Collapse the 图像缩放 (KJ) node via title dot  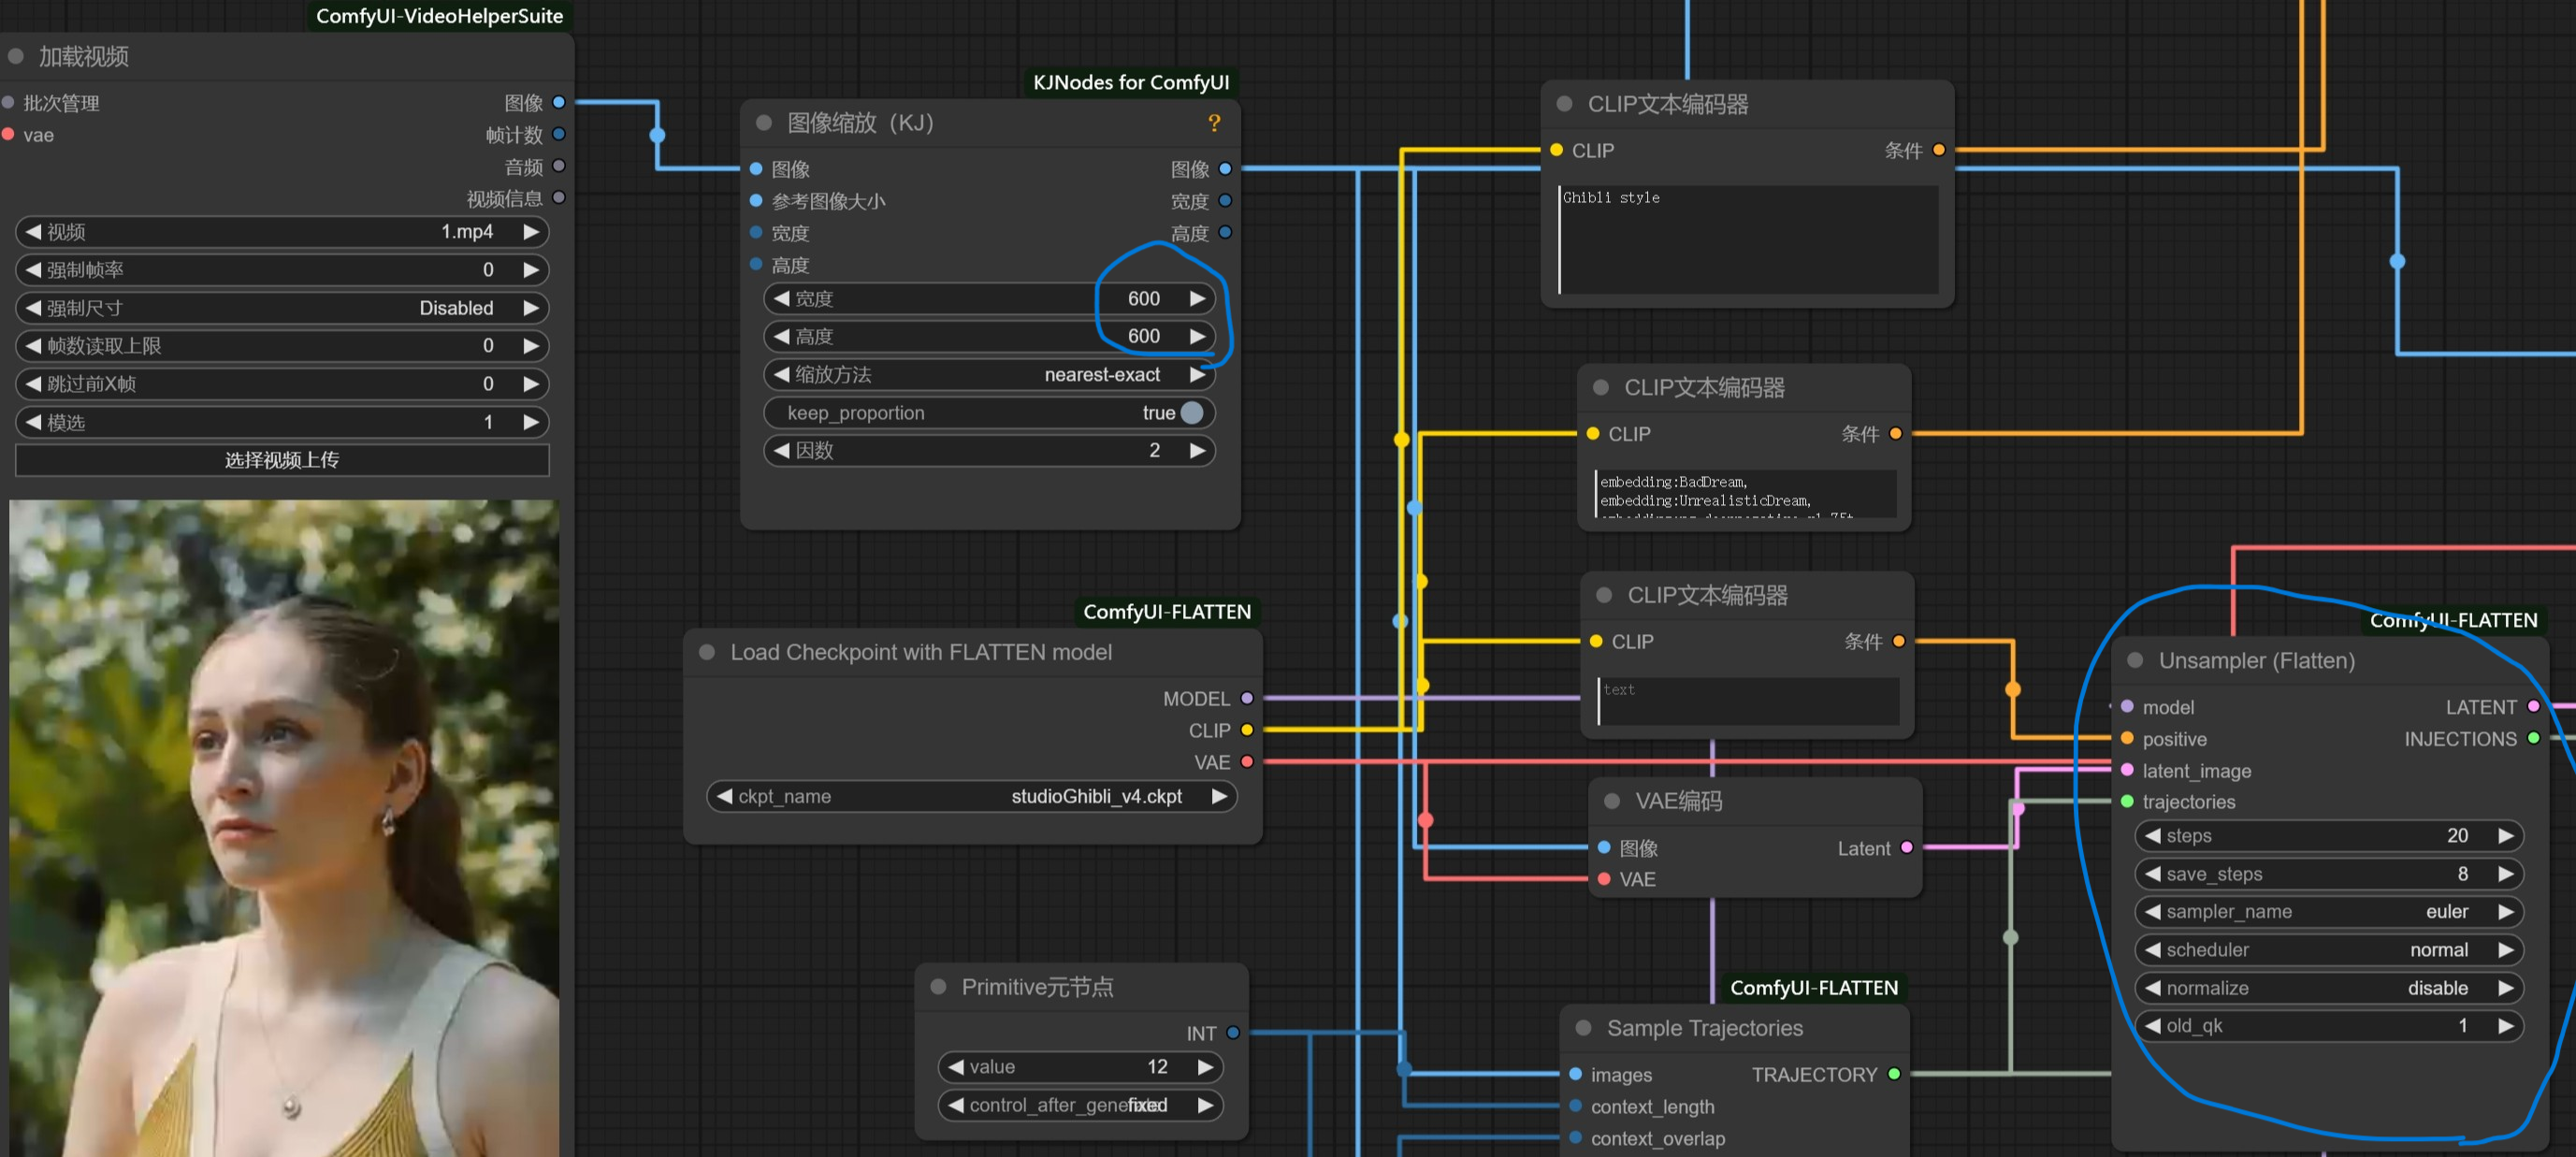click(764, 123)
